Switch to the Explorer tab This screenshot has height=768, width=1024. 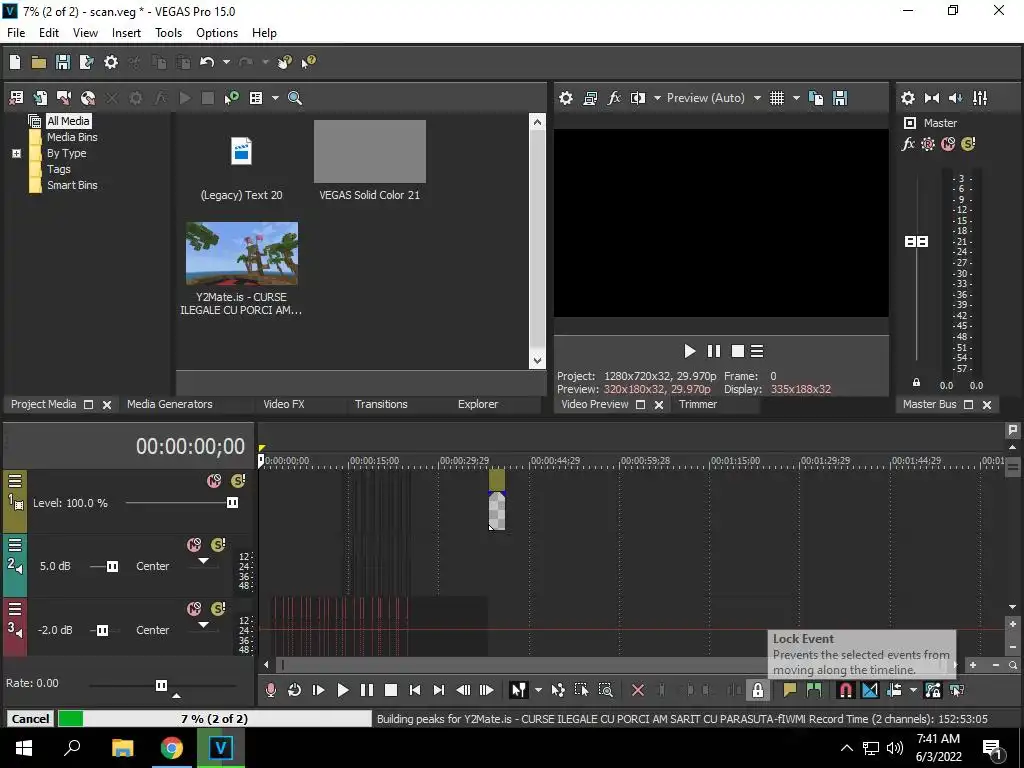(477, 404)
